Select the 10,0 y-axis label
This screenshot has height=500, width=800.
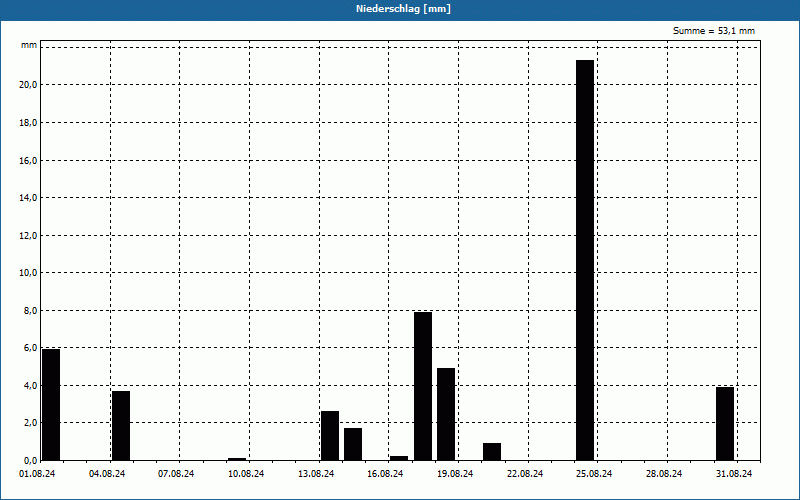28,272
